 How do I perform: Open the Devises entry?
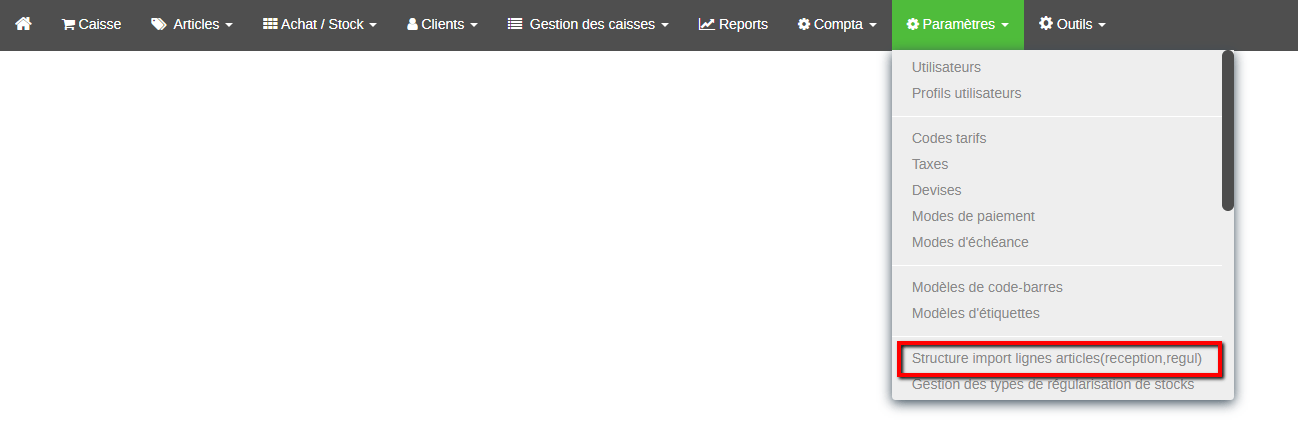tap(937, 190)
